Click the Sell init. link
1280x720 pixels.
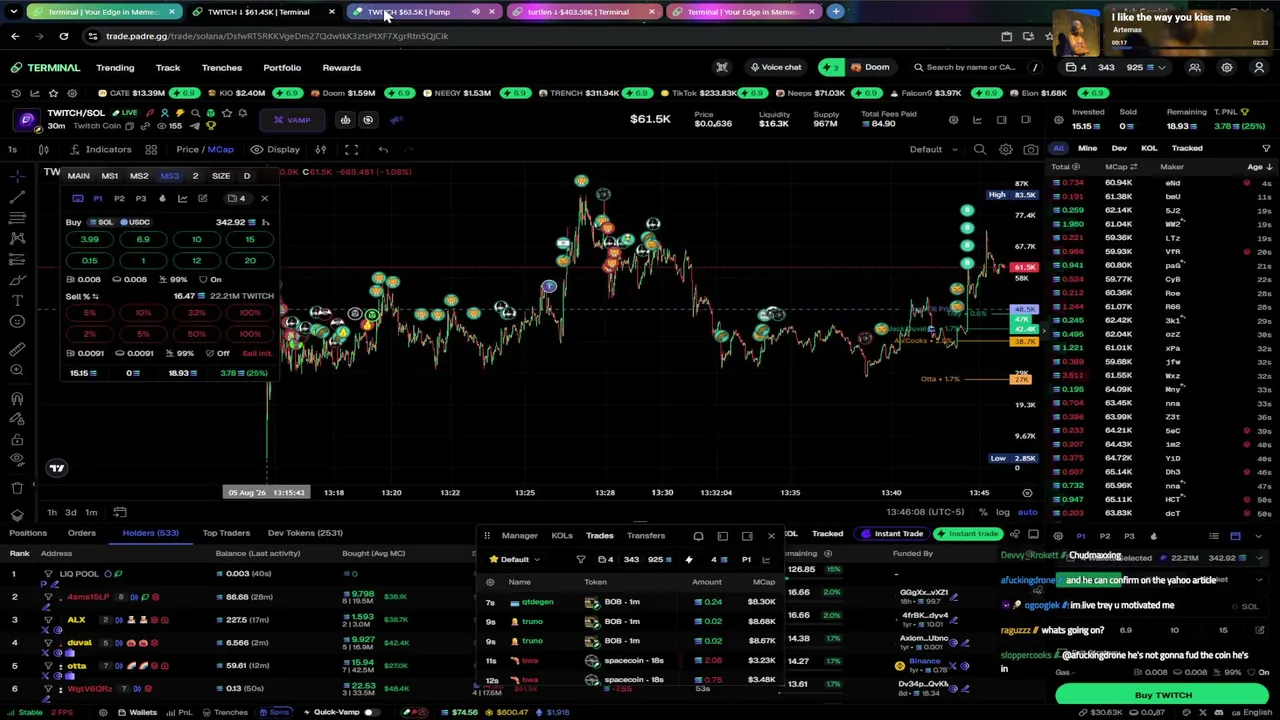pos(257,353)
